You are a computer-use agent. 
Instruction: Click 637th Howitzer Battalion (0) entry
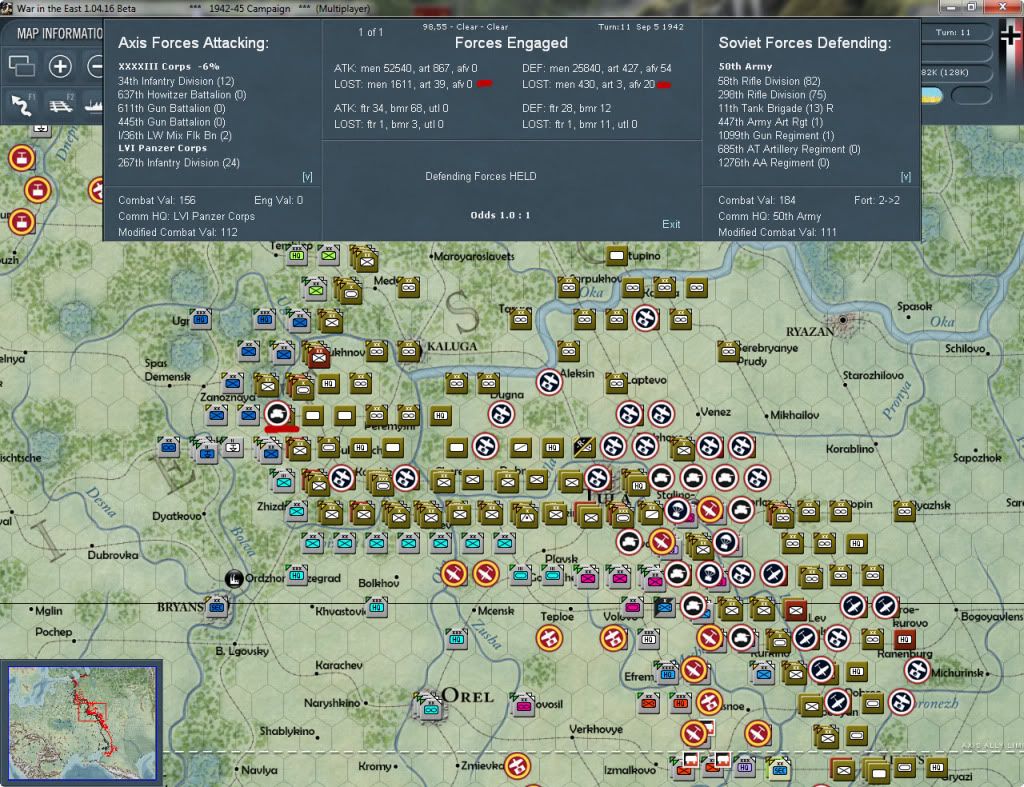click(182, 95)
